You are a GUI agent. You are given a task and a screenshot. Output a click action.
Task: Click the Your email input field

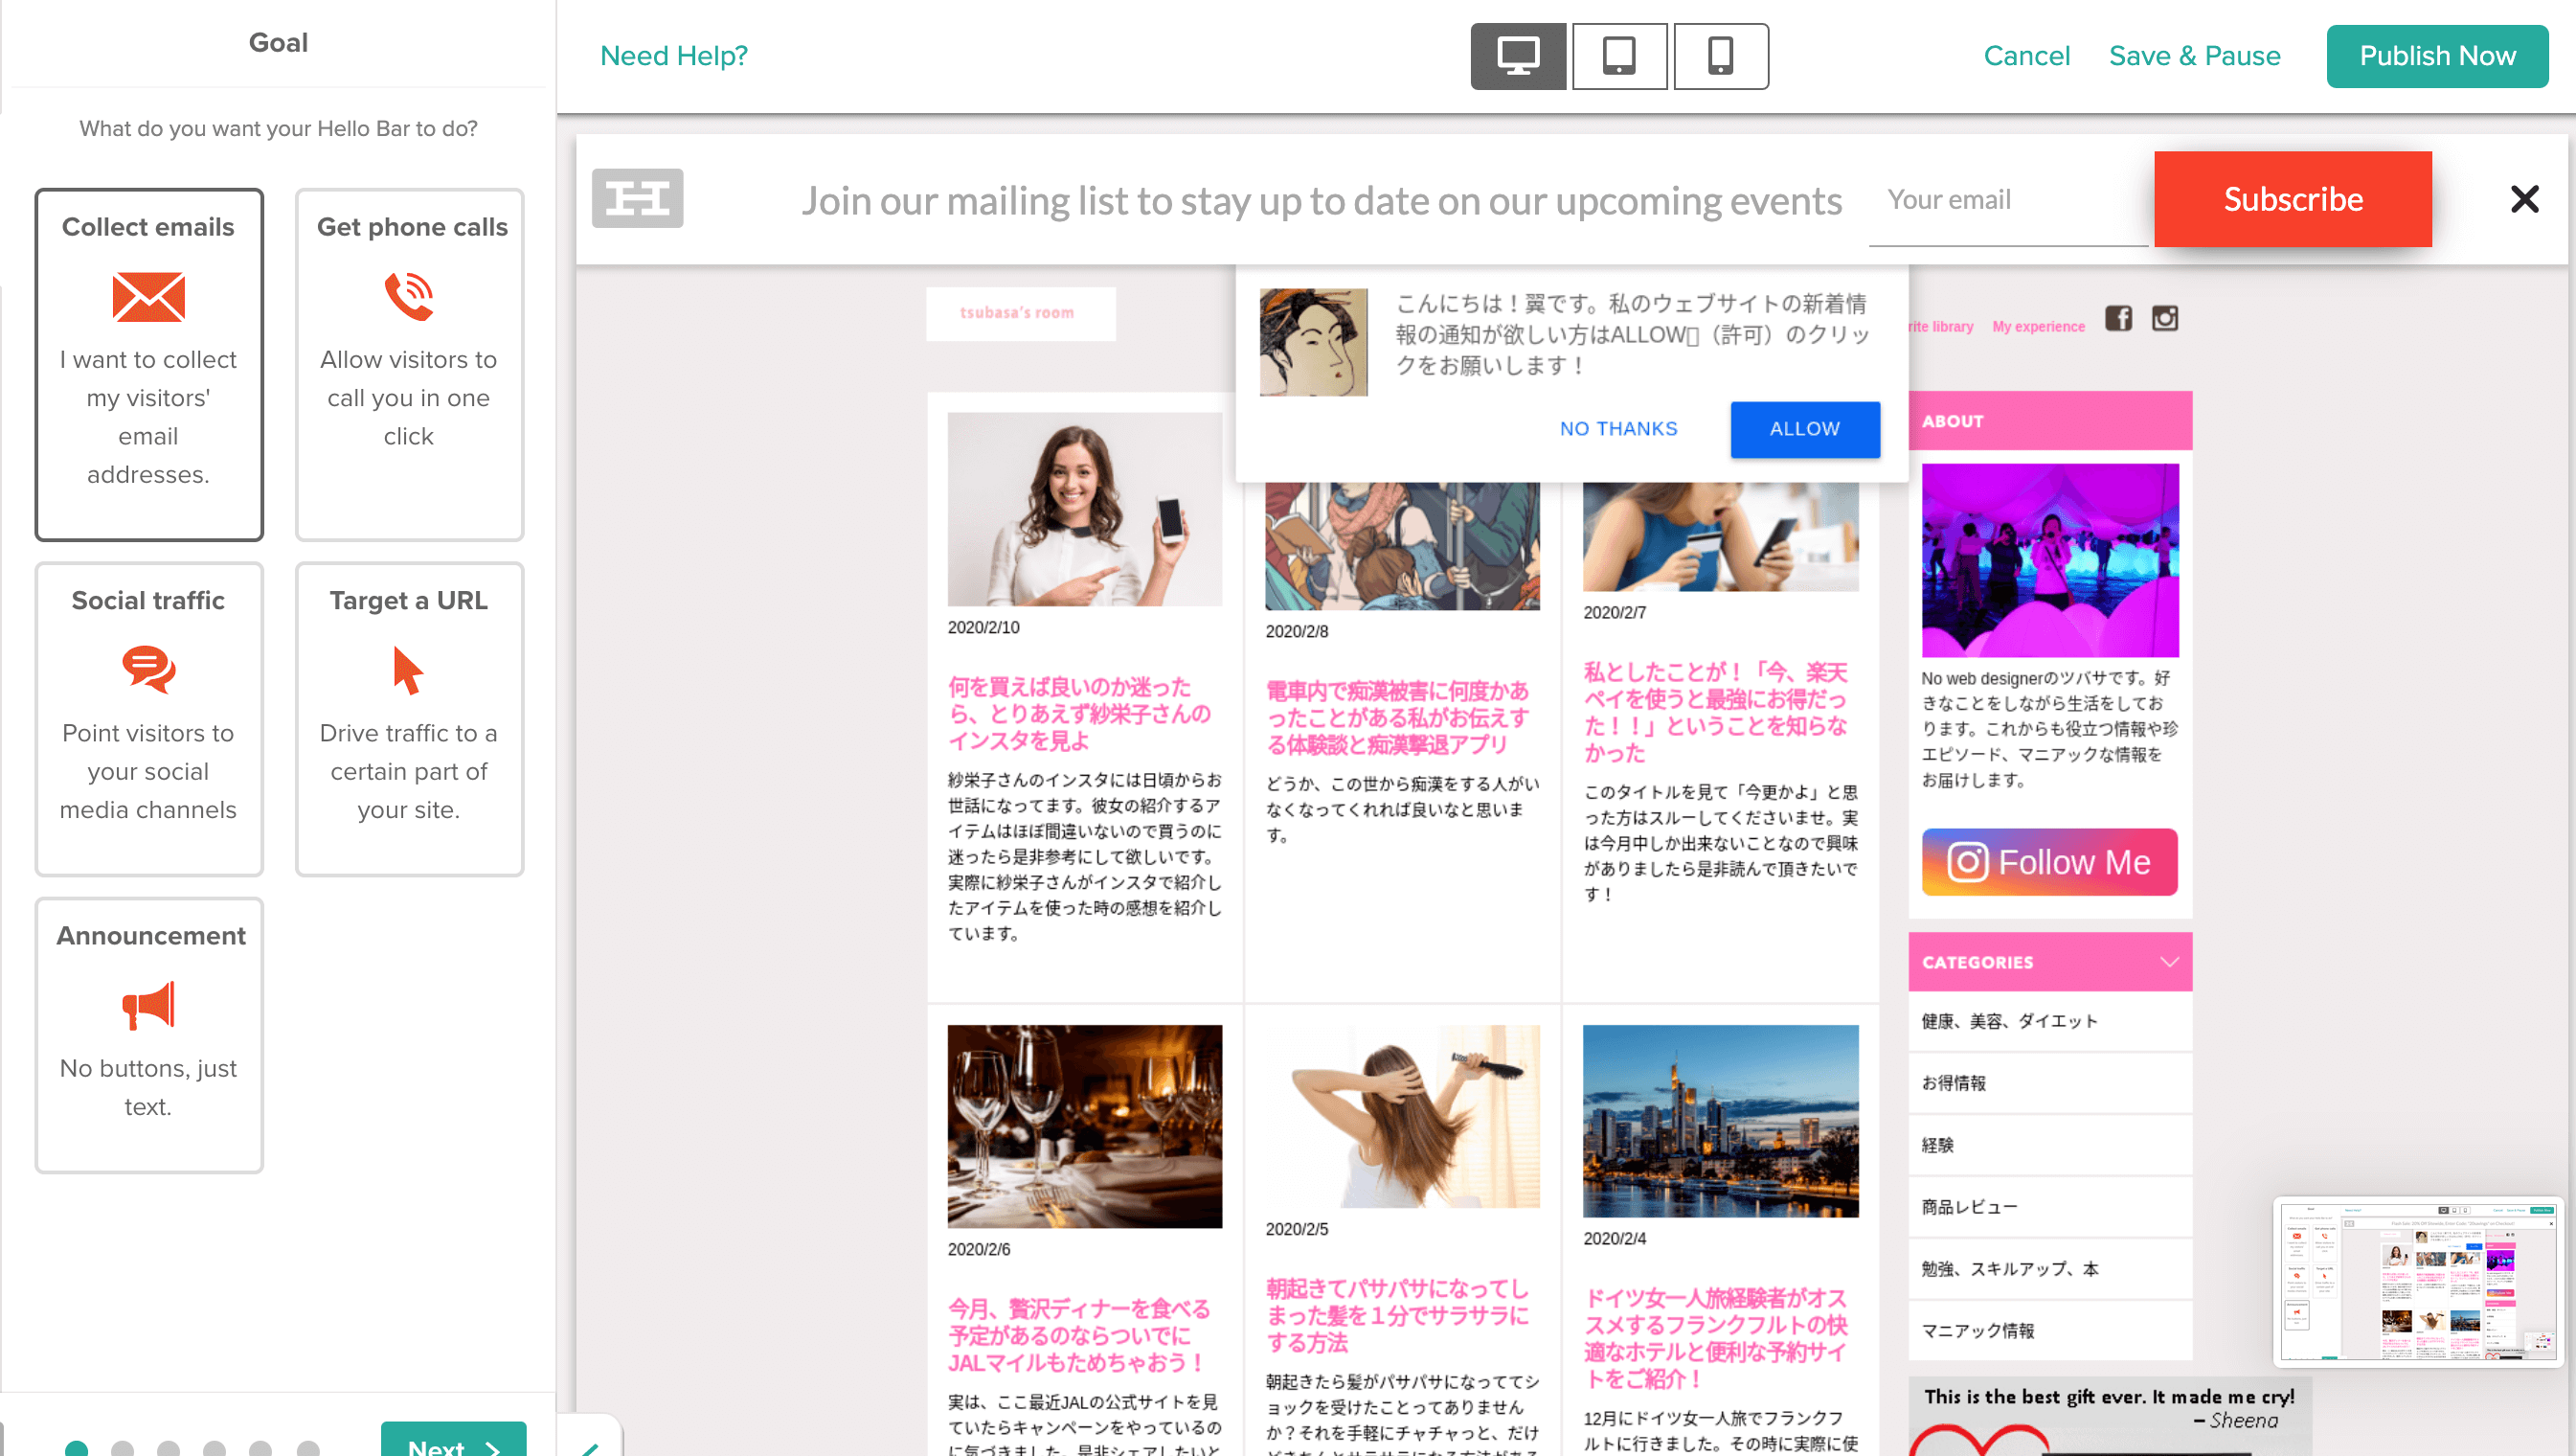tap(2008, 202)
